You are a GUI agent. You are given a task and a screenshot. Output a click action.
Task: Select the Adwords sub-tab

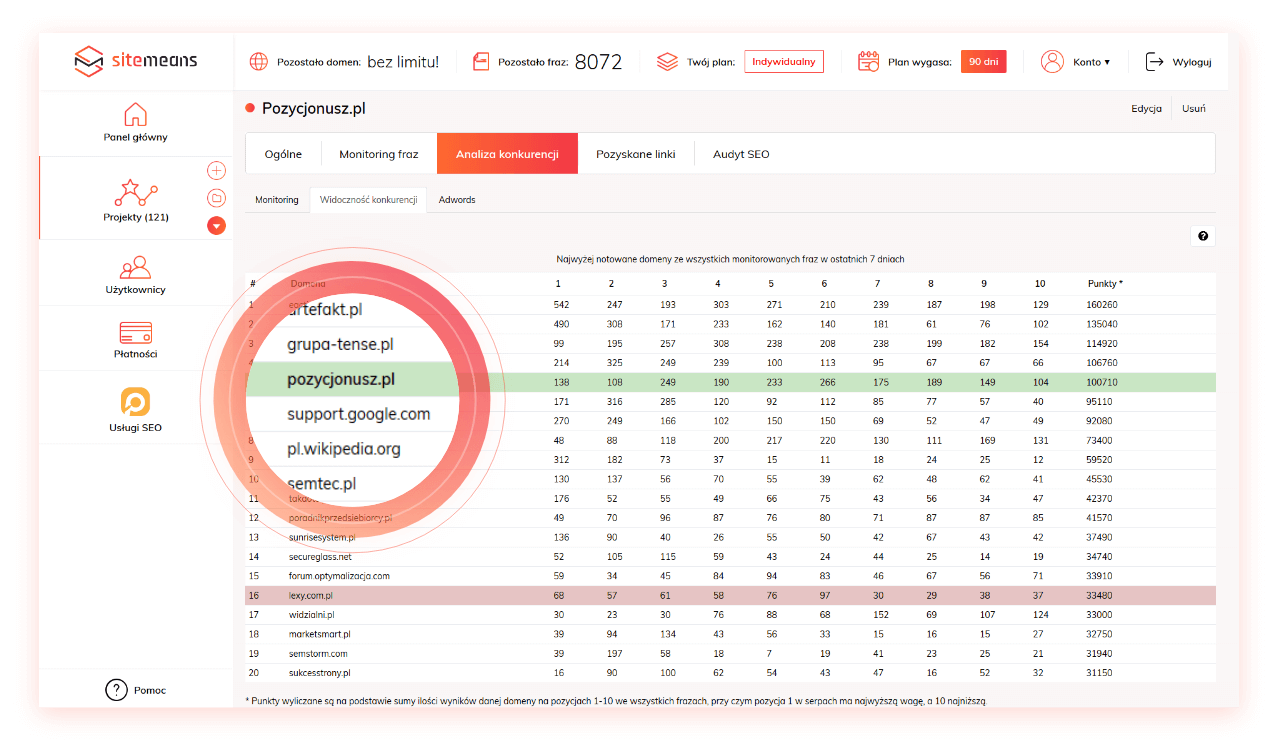[457, 200]
